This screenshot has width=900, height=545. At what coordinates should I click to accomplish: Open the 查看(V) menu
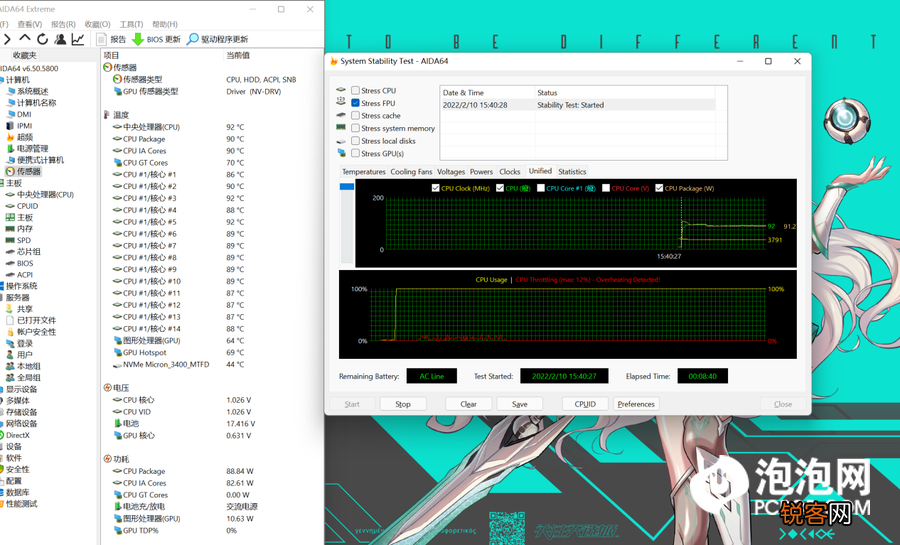(29, 24)
